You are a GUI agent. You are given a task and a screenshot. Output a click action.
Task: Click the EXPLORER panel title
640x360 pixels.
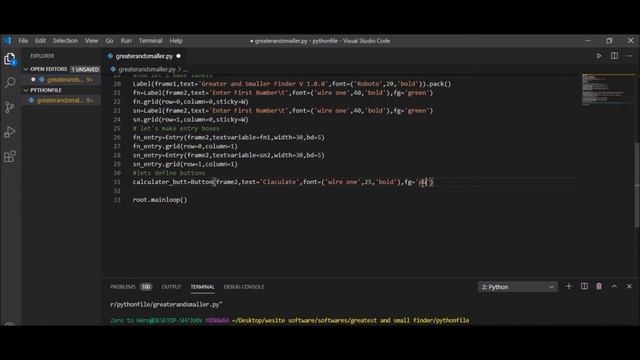(x=42, y=56)
